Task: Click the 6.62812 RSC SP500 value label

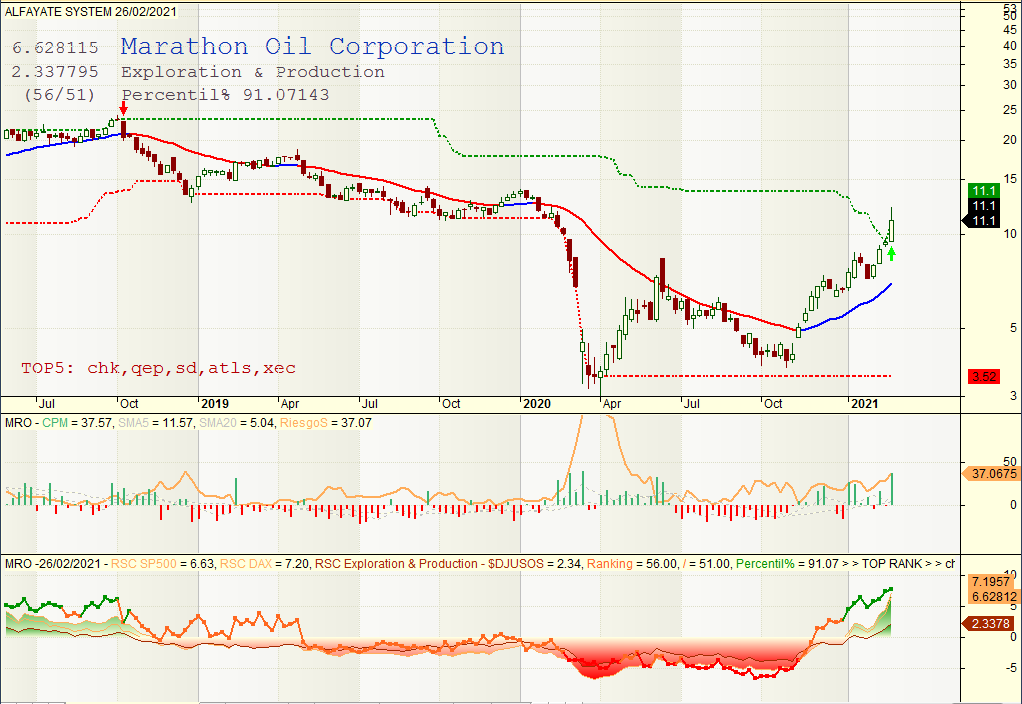Action: tap(993, 596)
